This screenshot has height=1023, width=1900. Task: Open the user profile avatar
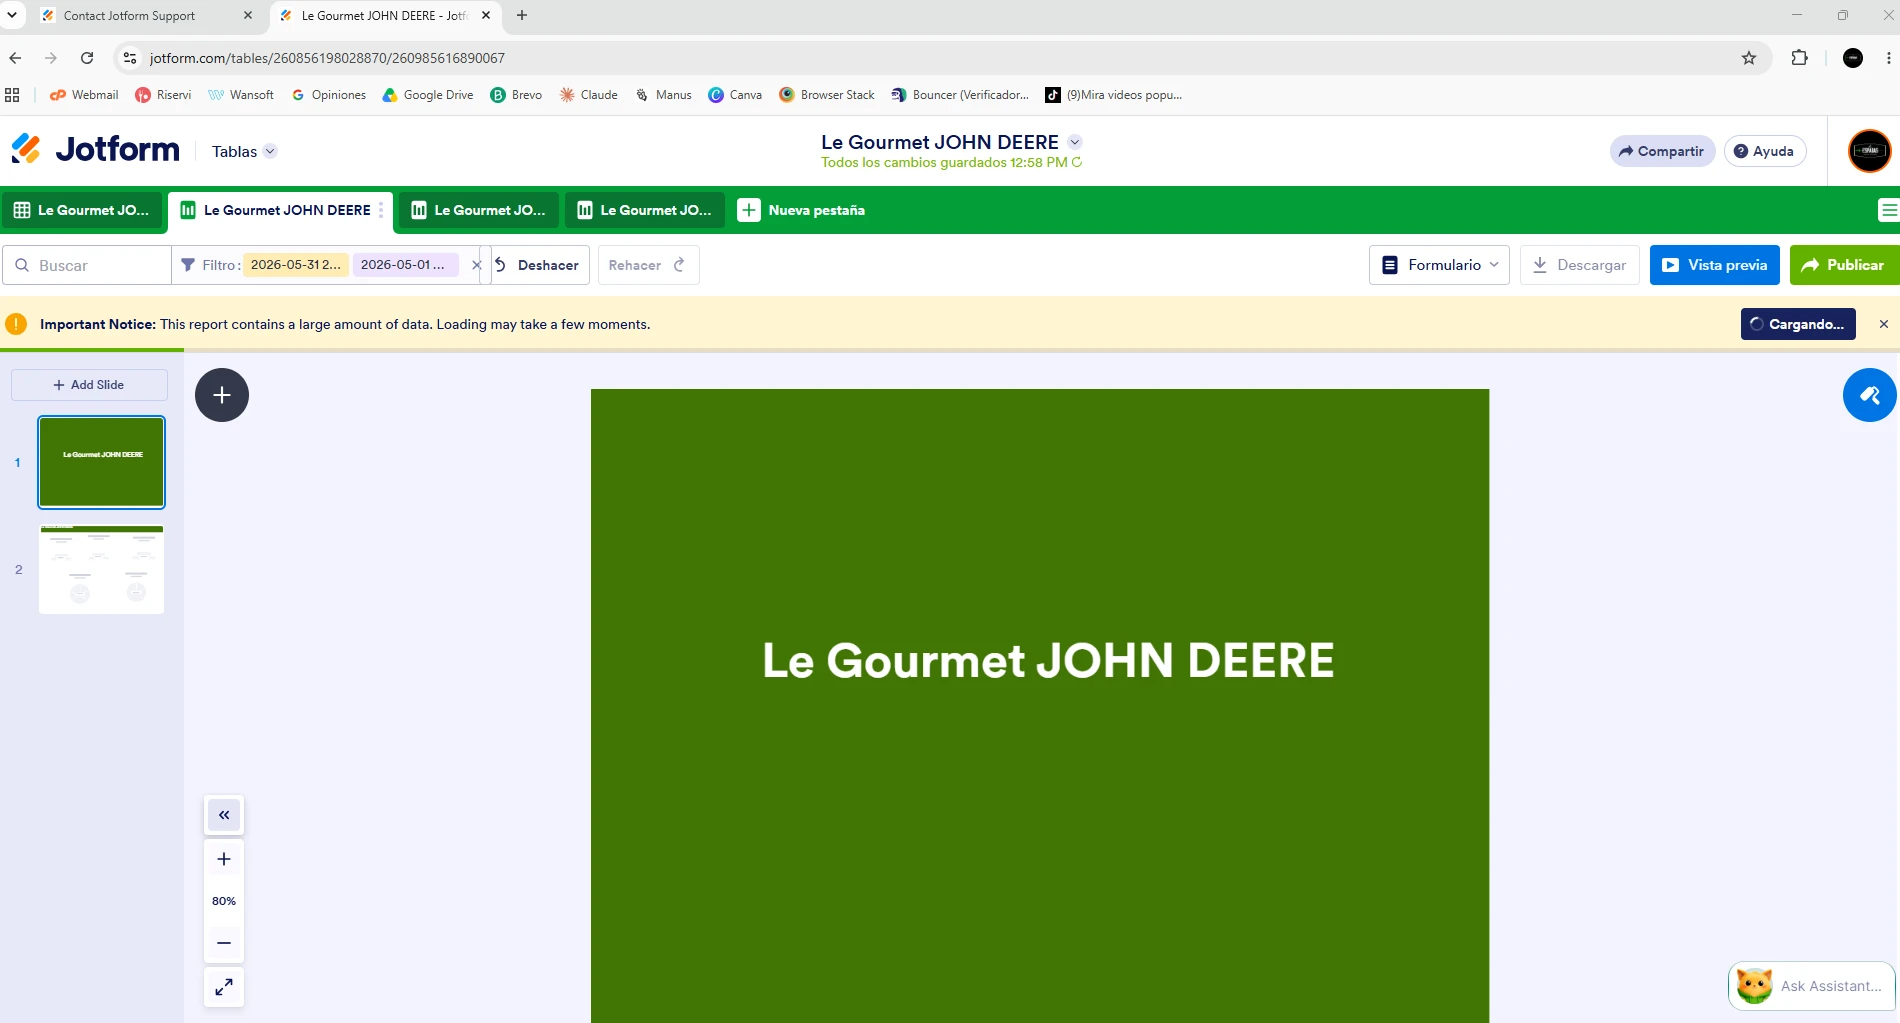pyautogui.click(x=1869, y=151)
